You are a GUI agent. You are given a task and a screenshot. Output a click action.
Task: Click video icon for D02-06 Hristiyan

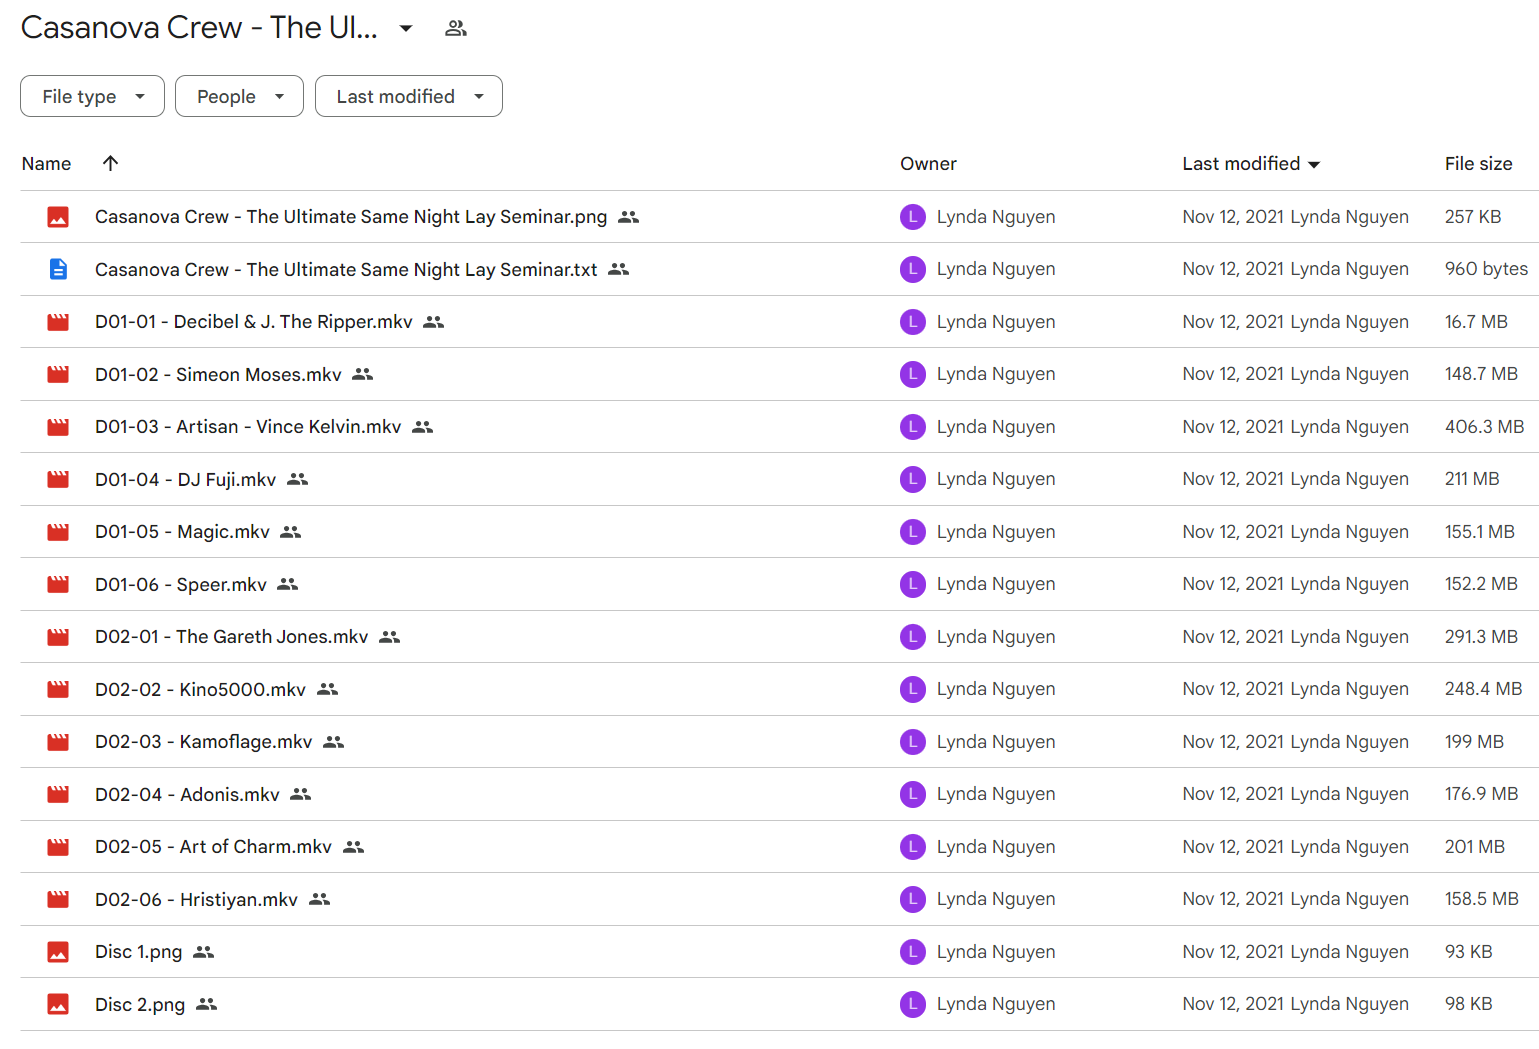(59, 899)
